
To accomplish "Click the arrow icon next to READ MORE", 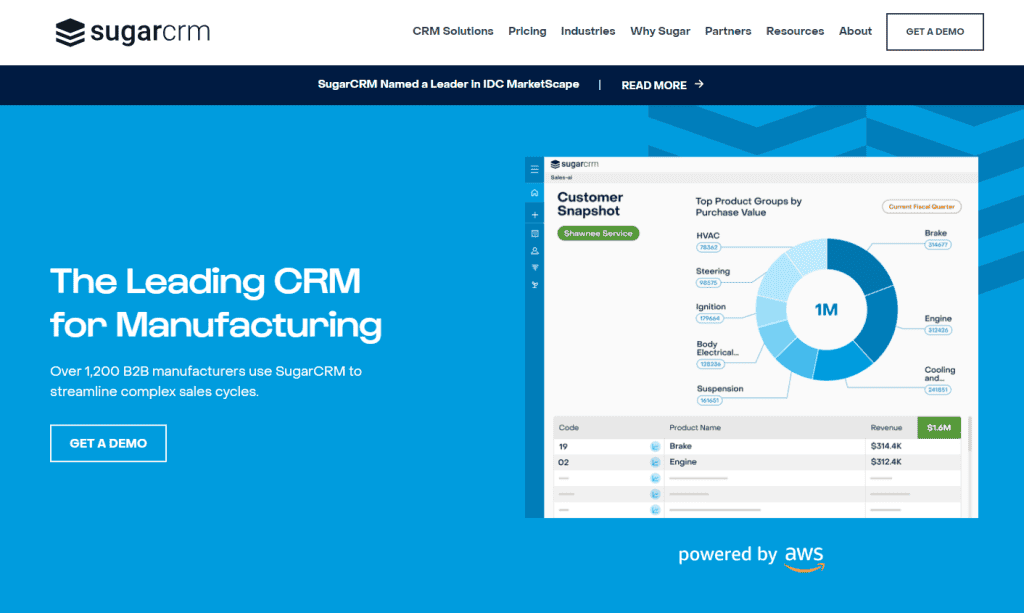I will (699, 84).
